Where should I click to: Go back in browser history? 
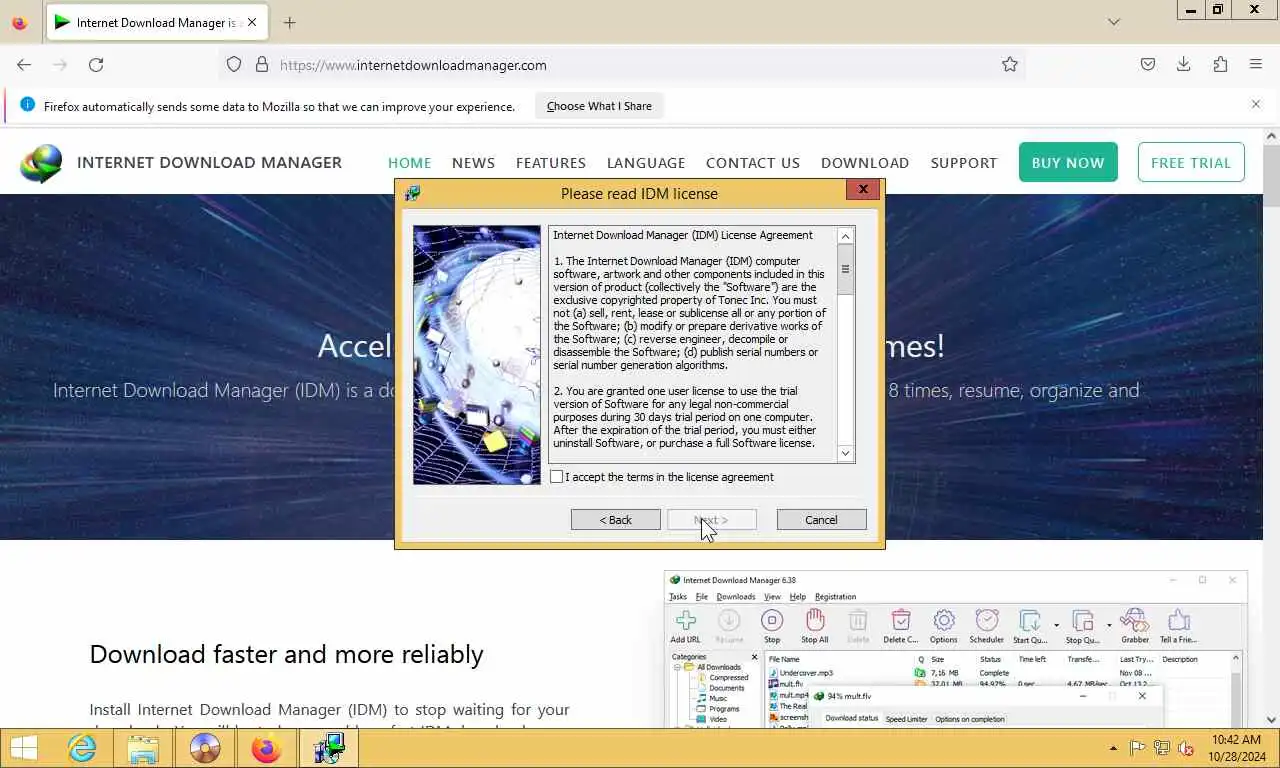click(x=24, y=64)
